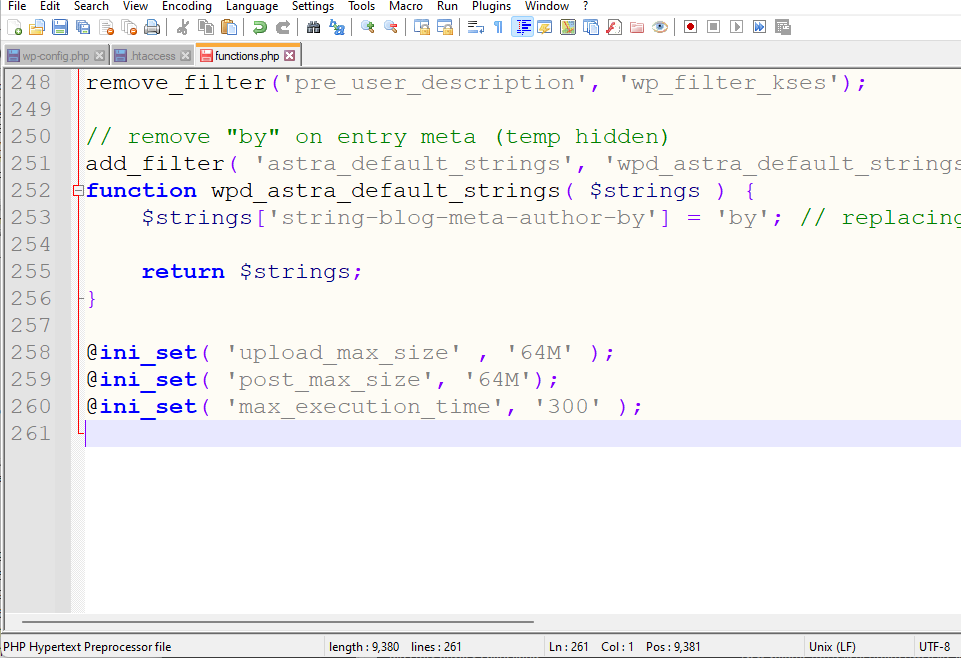961x658 pixels.
Task: Click status bar 'UTF-8' encoding field
Action: 934,647
